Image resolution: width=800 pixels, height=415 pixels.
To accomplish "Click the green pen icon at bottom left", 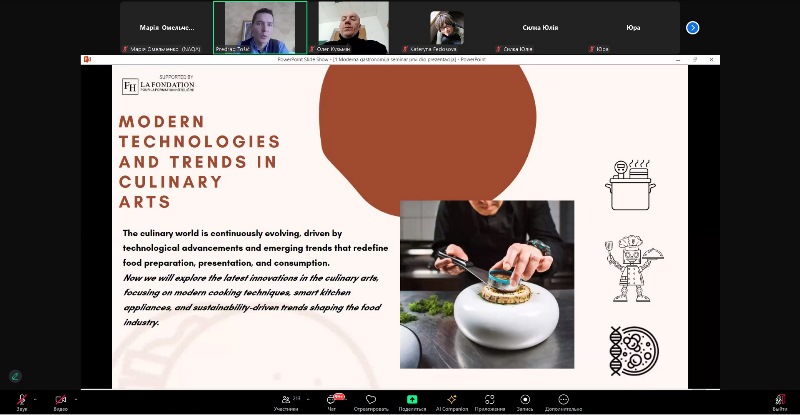I will (15, 376).
